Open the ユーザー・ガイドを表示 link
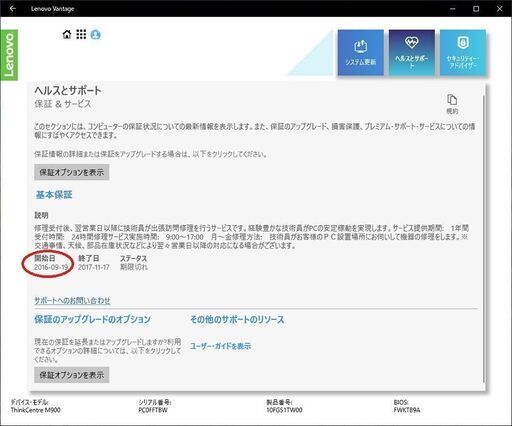This screenshot has height=426, width=512. coord(220,346)
